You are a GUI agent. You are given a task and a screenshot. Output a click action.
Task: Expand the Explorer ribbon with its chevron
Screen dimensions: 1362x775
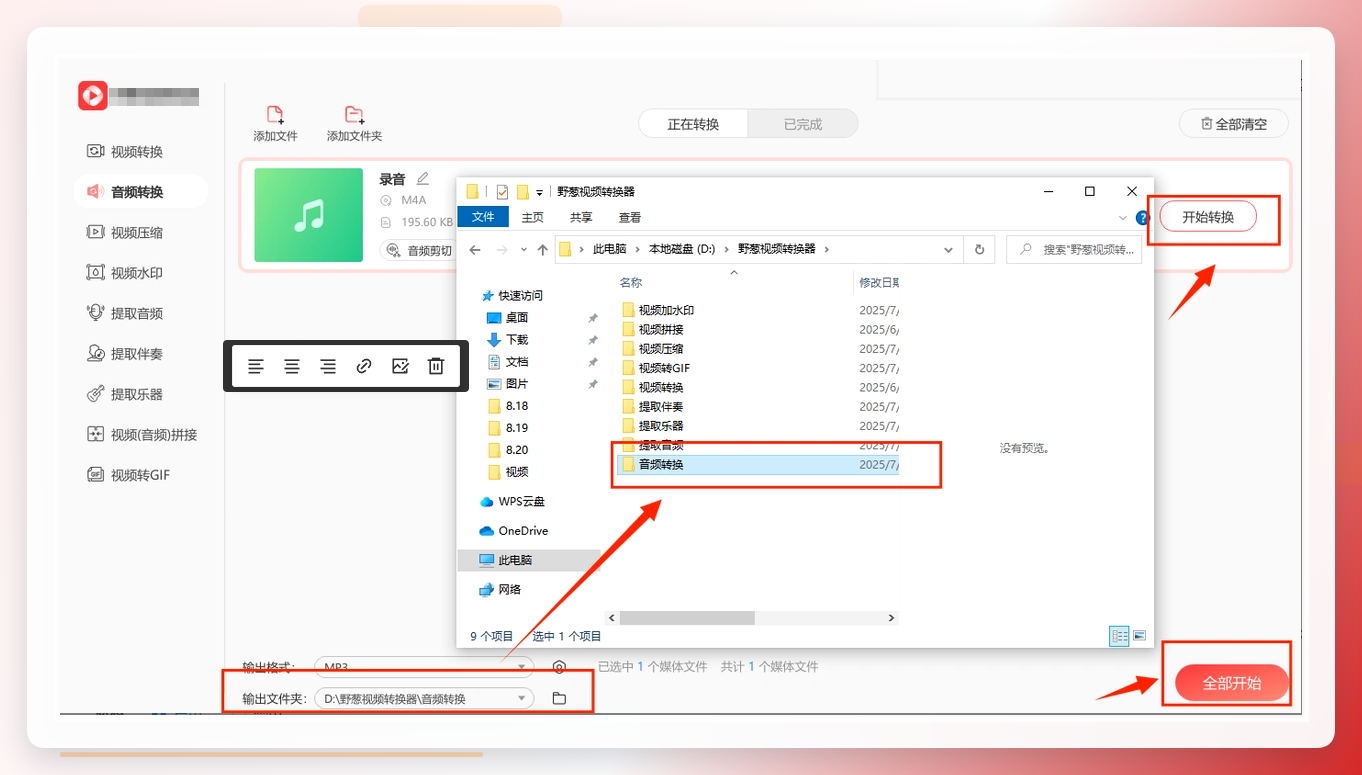coord(1122,217)
